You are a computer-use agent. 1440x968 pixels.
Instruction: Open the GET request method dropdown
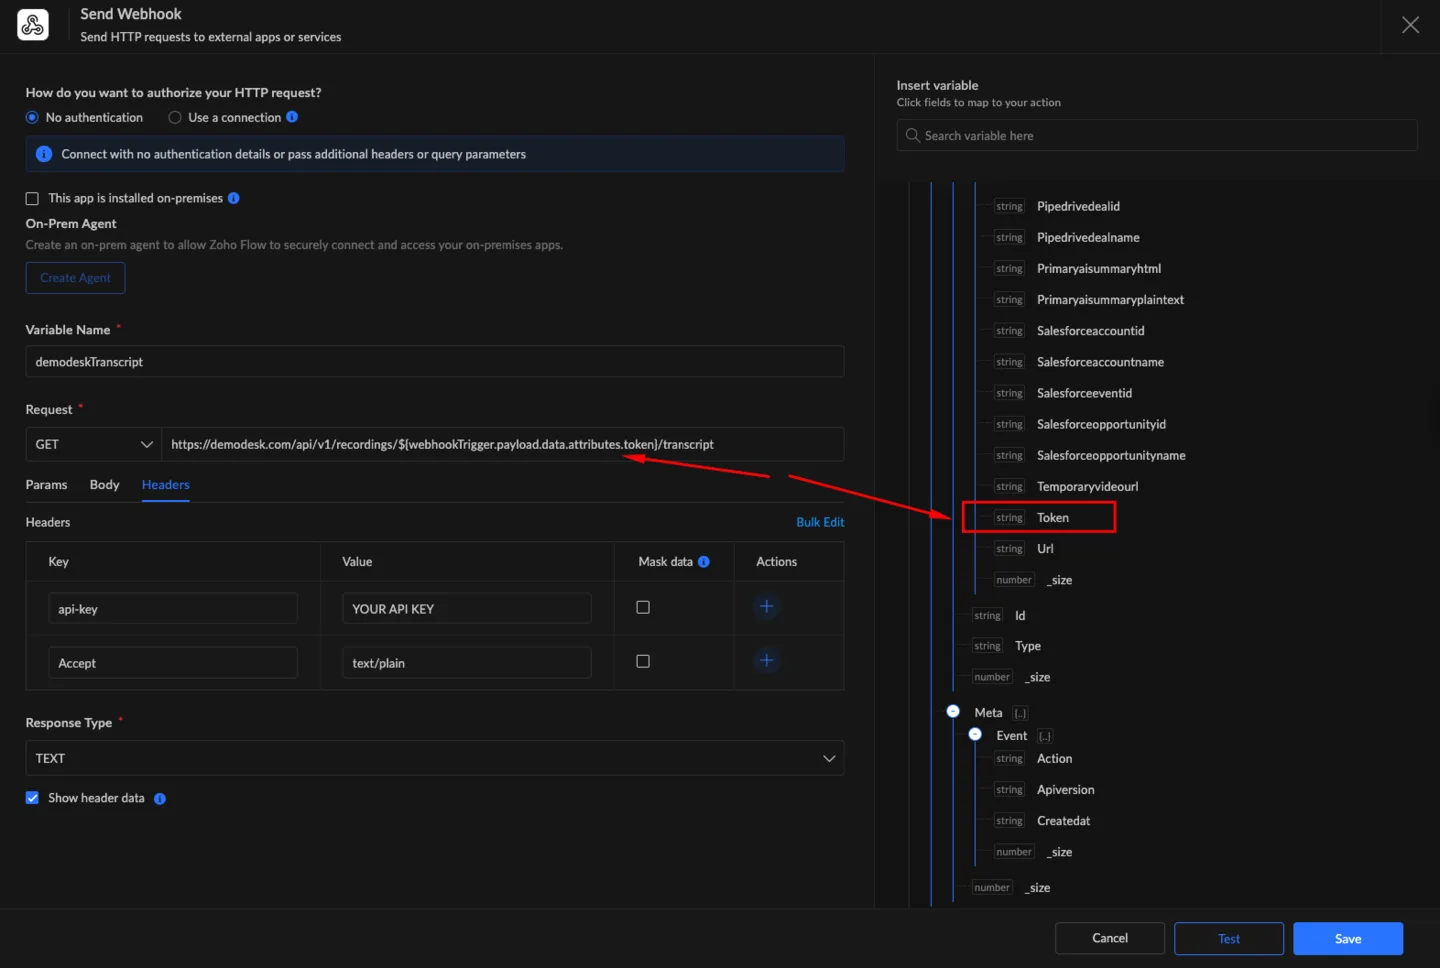point(93,444)
